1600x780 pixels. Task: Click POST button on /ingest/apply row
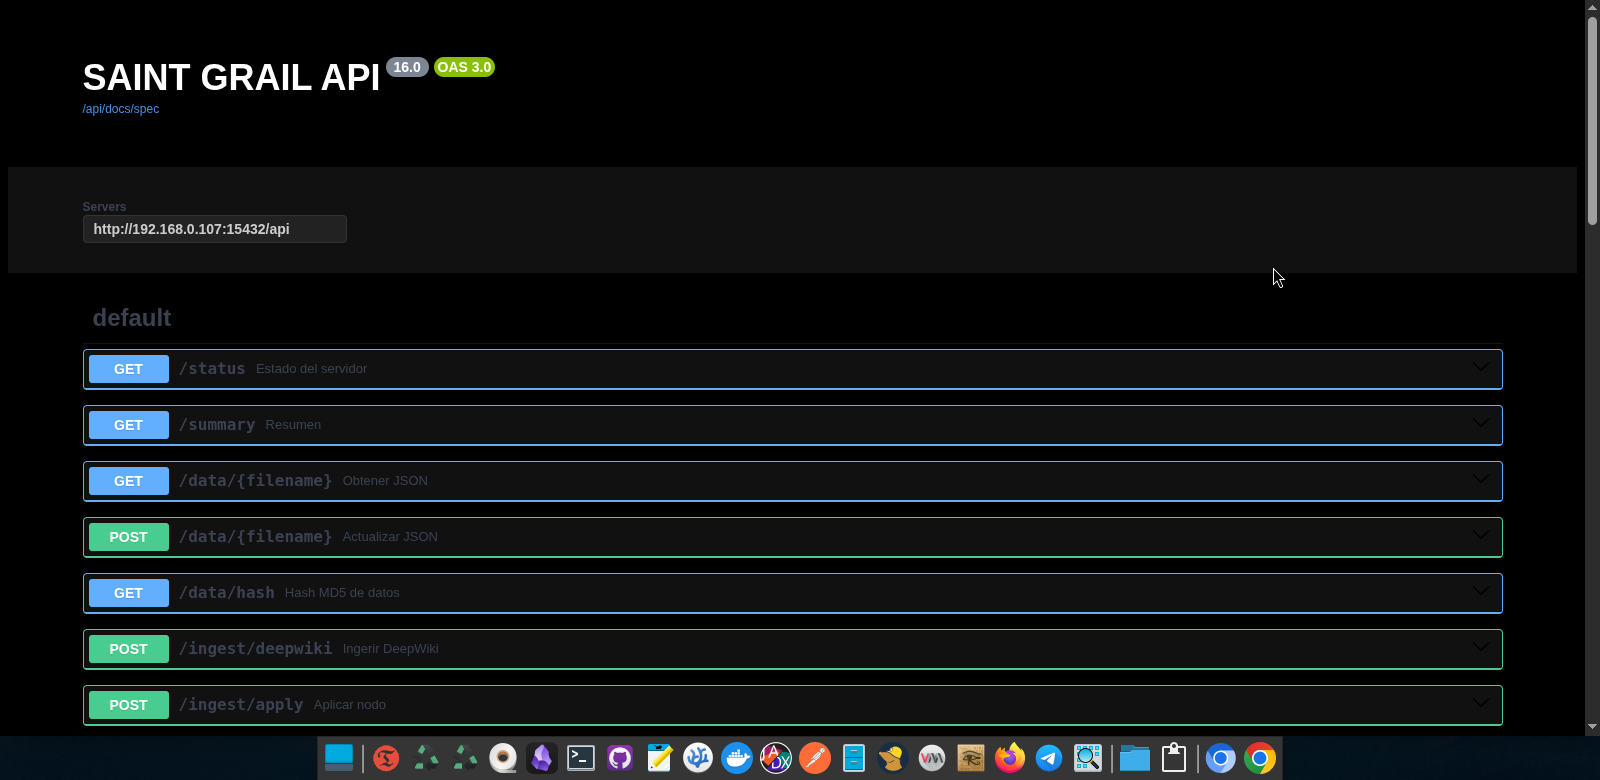[x=129, y=705]
